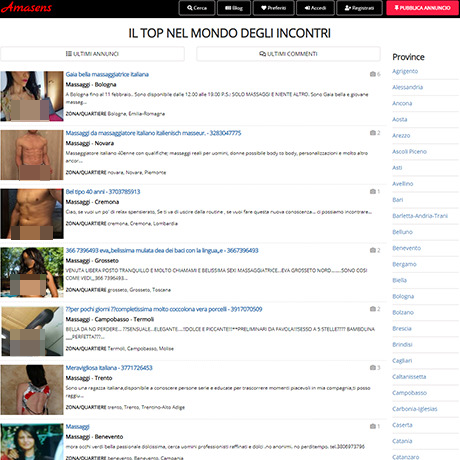Open the Blog page
Image resolution: width=460 pixels, height=460 pixels.
click(234, 8)
